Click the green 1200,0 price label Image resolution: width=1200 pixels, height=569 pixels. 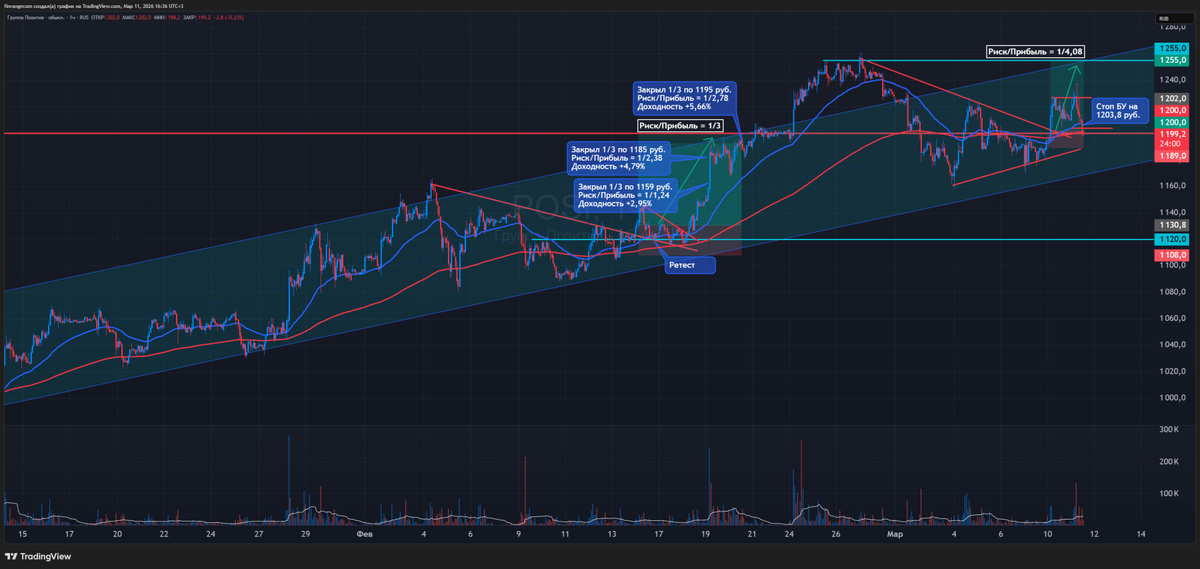coord(1171,121)
